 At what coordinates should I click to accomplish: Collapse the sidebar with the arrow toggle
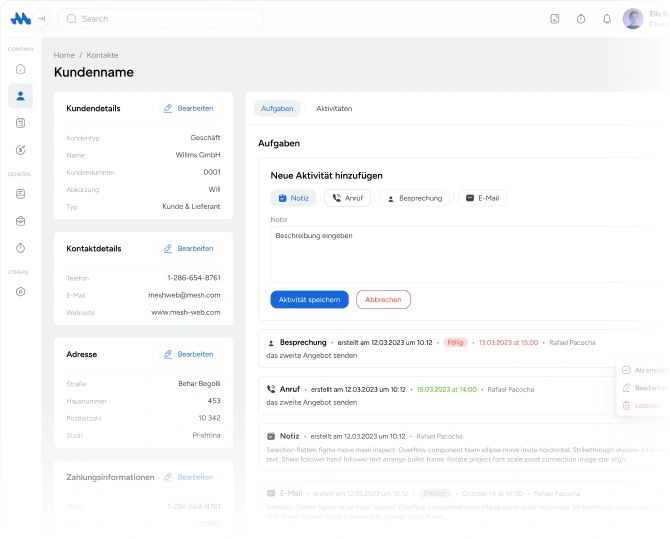click(41, 19)
